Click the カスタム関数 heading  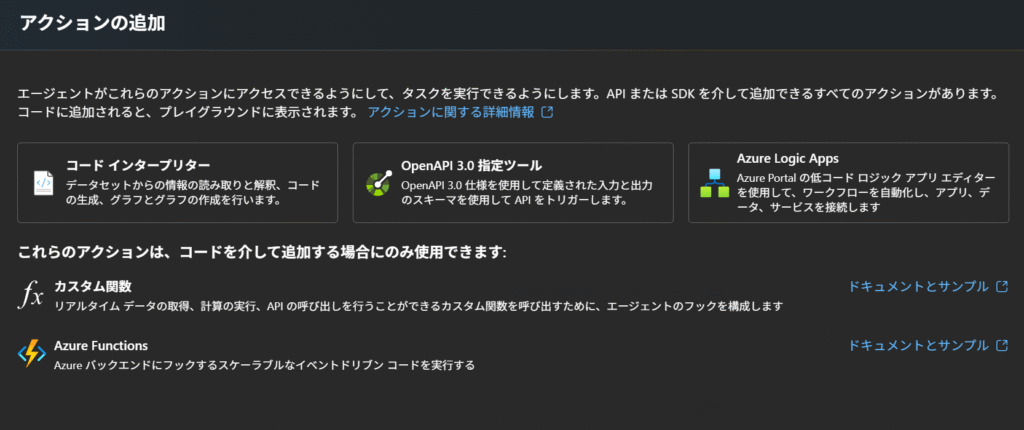tap(93, 287)
